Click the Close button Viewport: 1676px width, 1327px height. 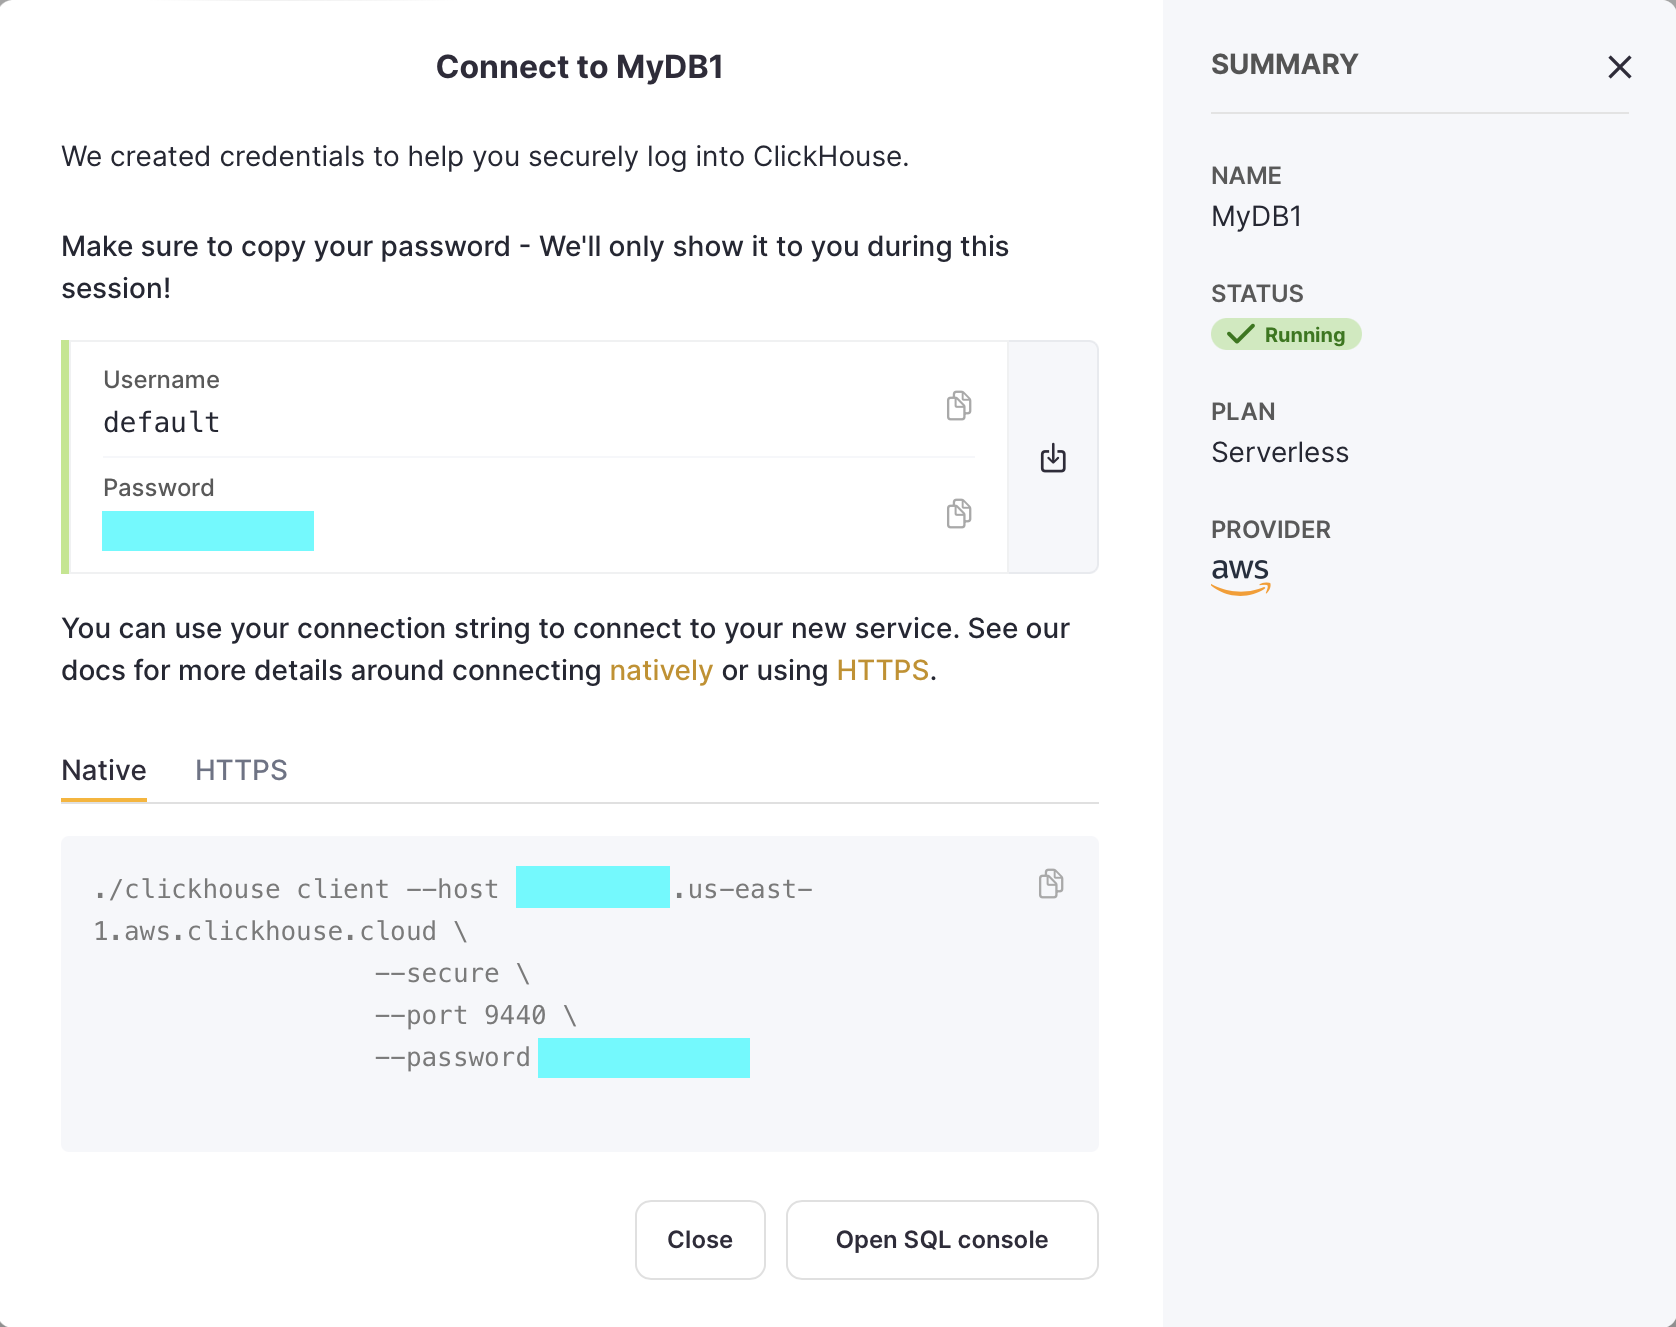(x=700, y=1240)
